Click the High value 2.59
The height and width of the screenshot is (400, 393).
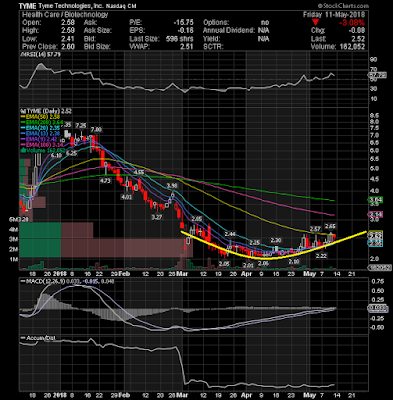(x=68, y=31)
